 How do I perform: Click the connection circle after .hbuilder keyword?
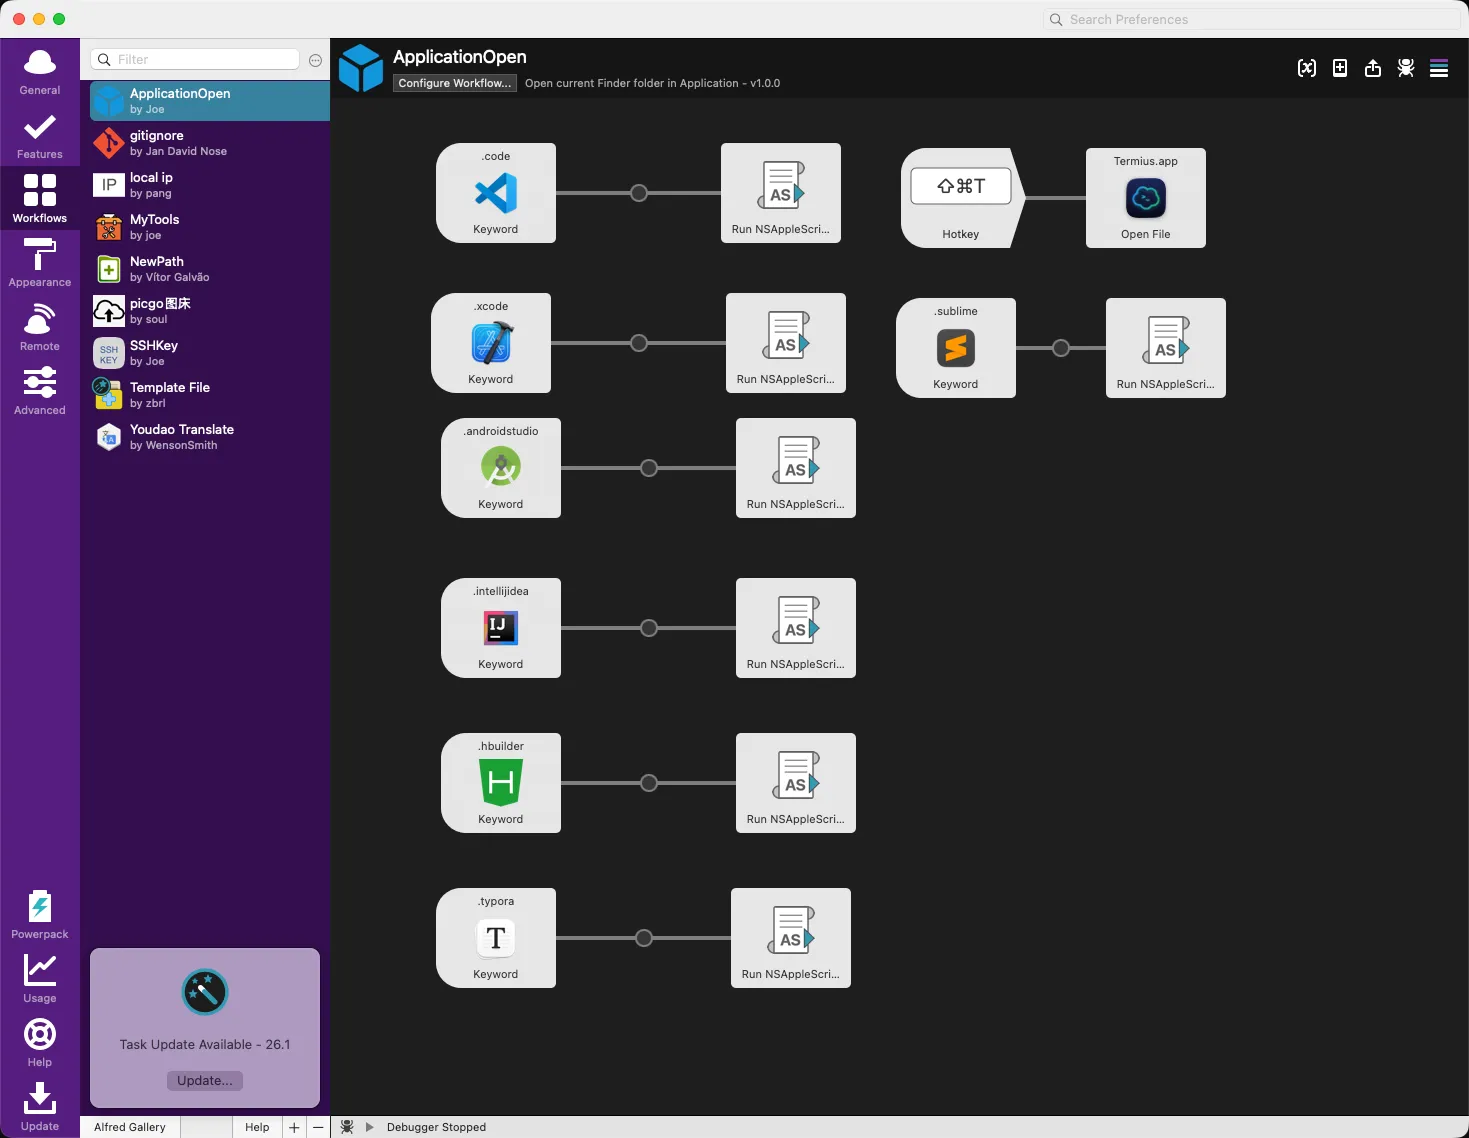coord(649,783)
